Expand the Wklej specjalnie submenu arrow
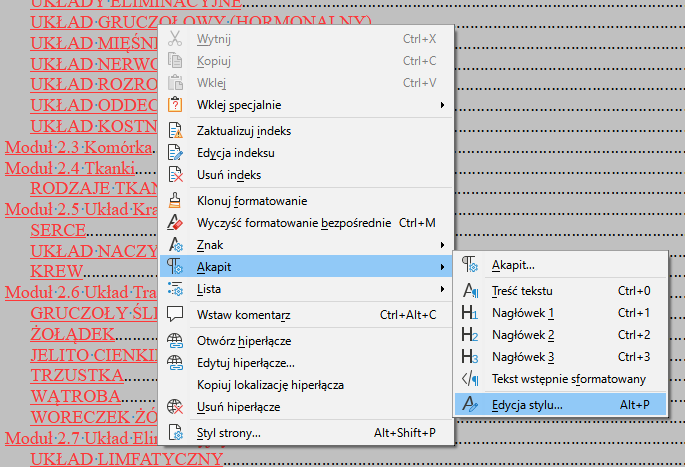Viewport: 685px width, 467px height. point(442,105)
